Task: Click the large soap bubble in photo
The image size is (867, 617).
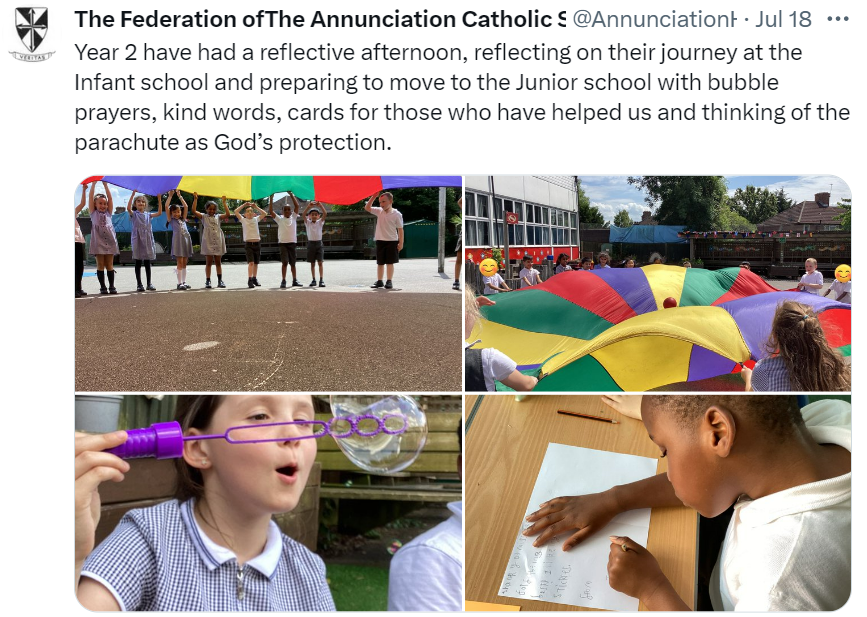Action: 379,433
